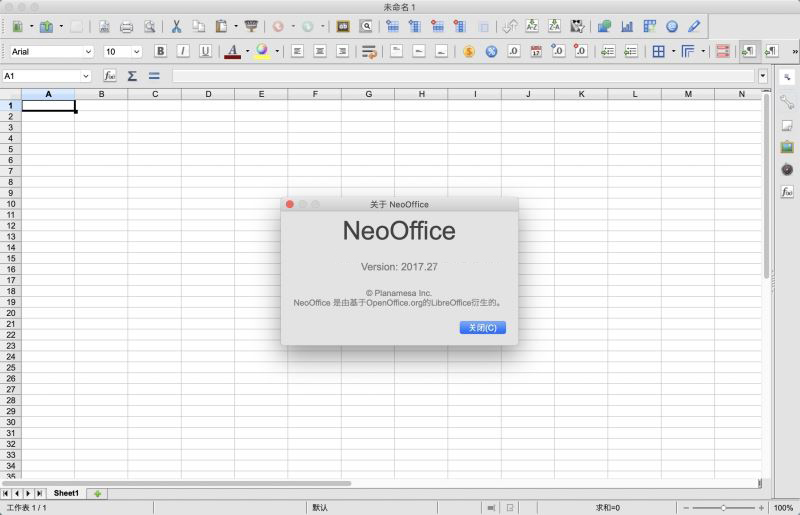Expand the formula bar dropdown arrow
The image size is (800, 515).
[763, 76]
